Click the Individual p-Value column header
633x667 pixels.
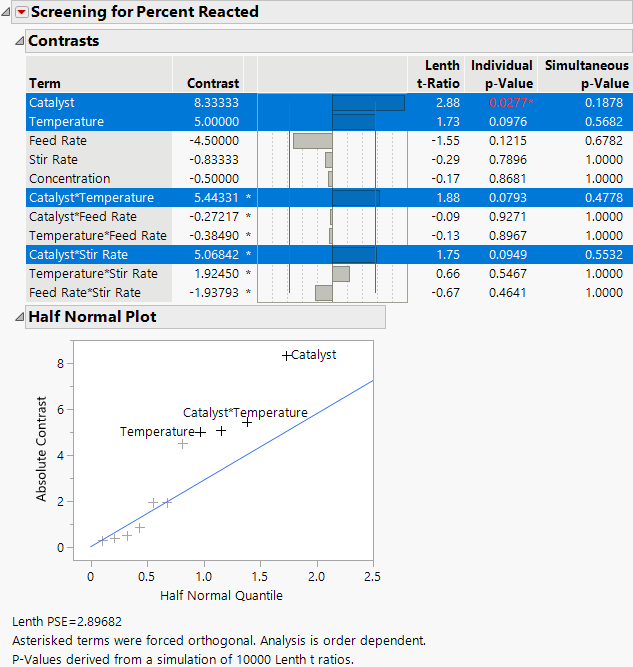tap(502, 74)
